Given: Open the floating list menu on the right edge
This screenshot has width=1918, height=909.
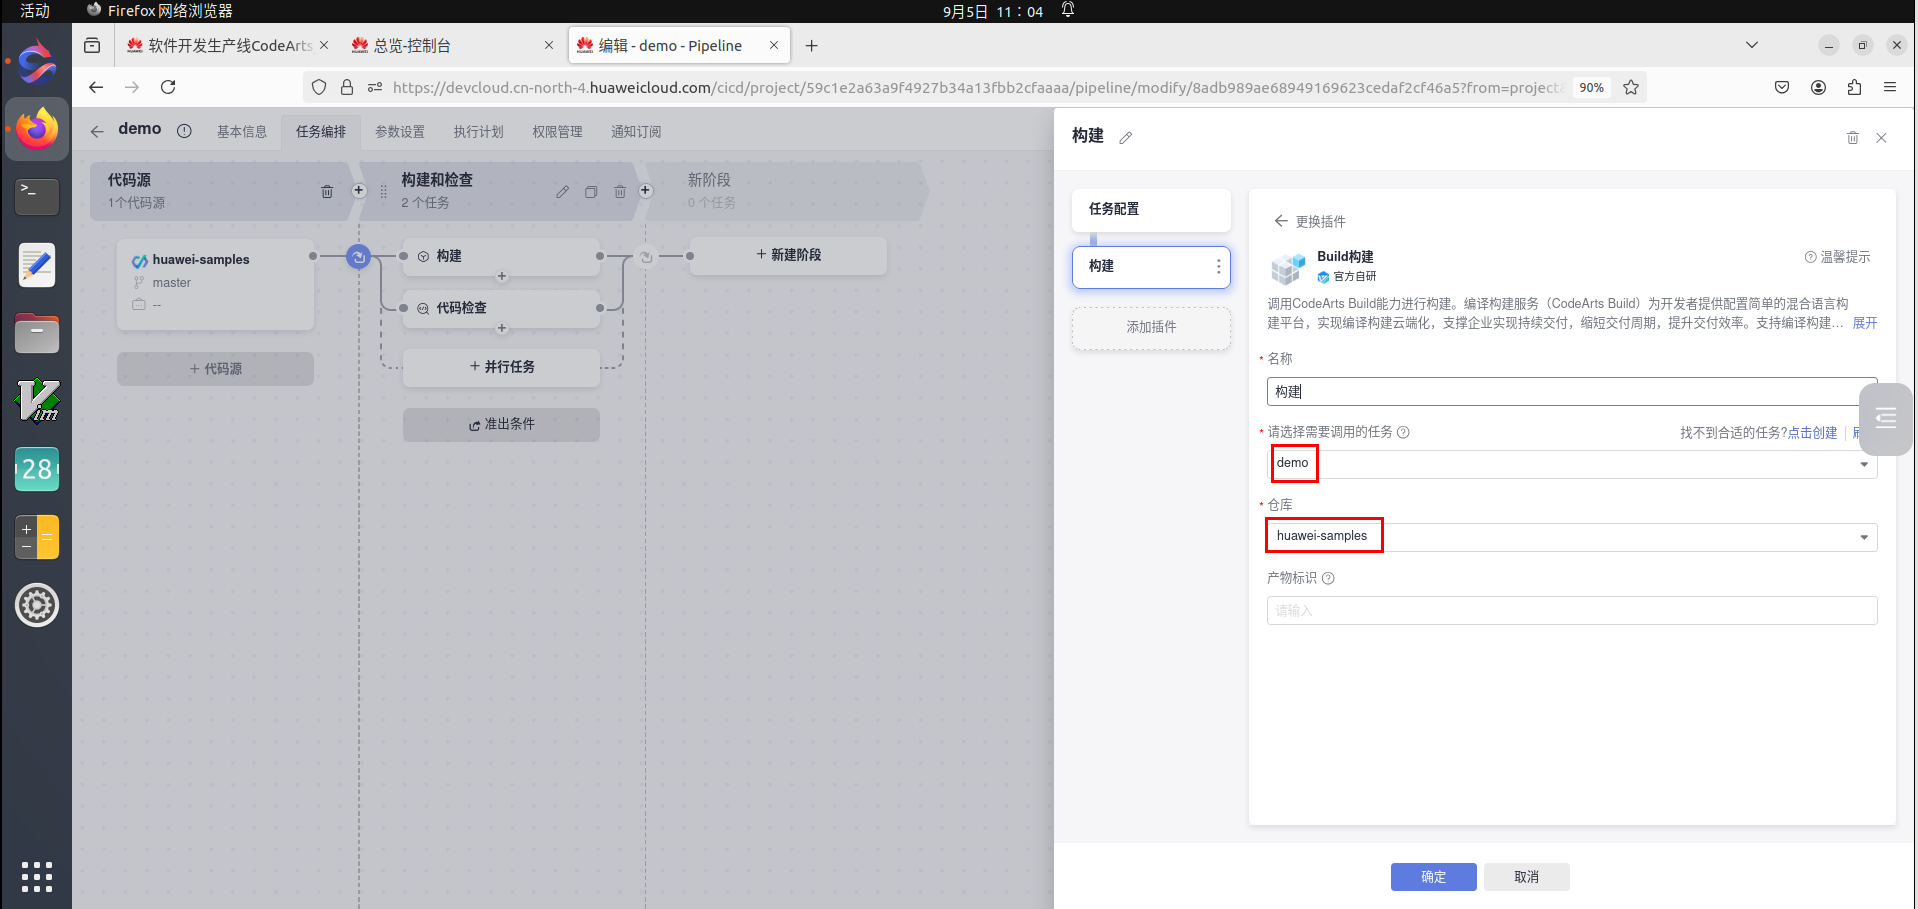Looking at the screenshot, I should click(x=1886, y=418).
